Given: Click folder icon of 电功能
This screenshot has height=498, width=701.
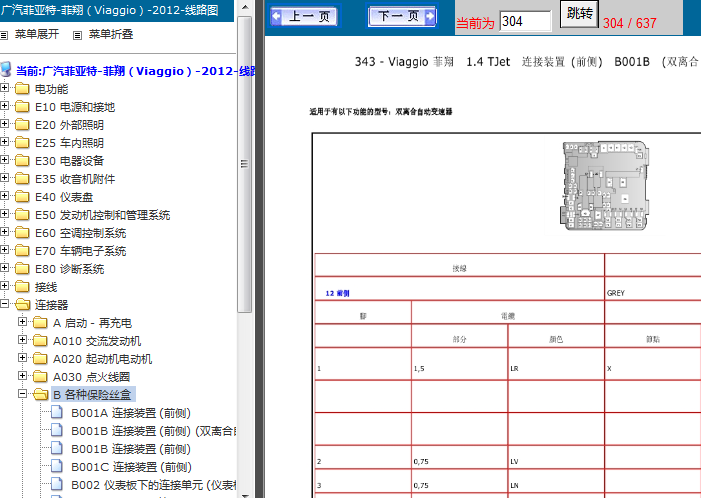Looking at the screenshot, I should click(x=22, y=89).
